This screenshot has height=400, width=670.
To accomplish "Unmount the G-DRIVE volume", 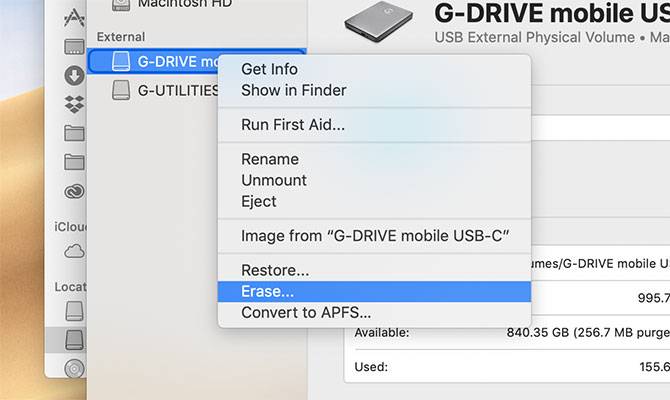I will (x=274, y=180).
